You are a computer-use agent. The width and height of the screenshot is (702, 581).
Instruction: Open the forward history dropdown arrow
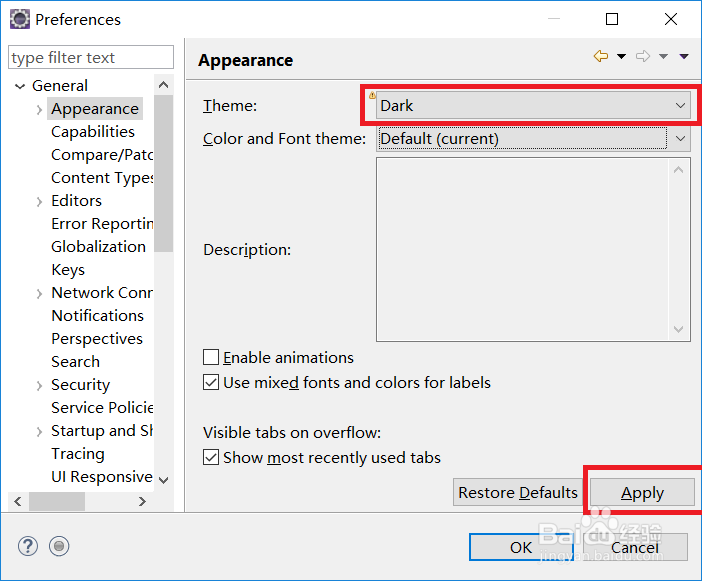[664, 57]
